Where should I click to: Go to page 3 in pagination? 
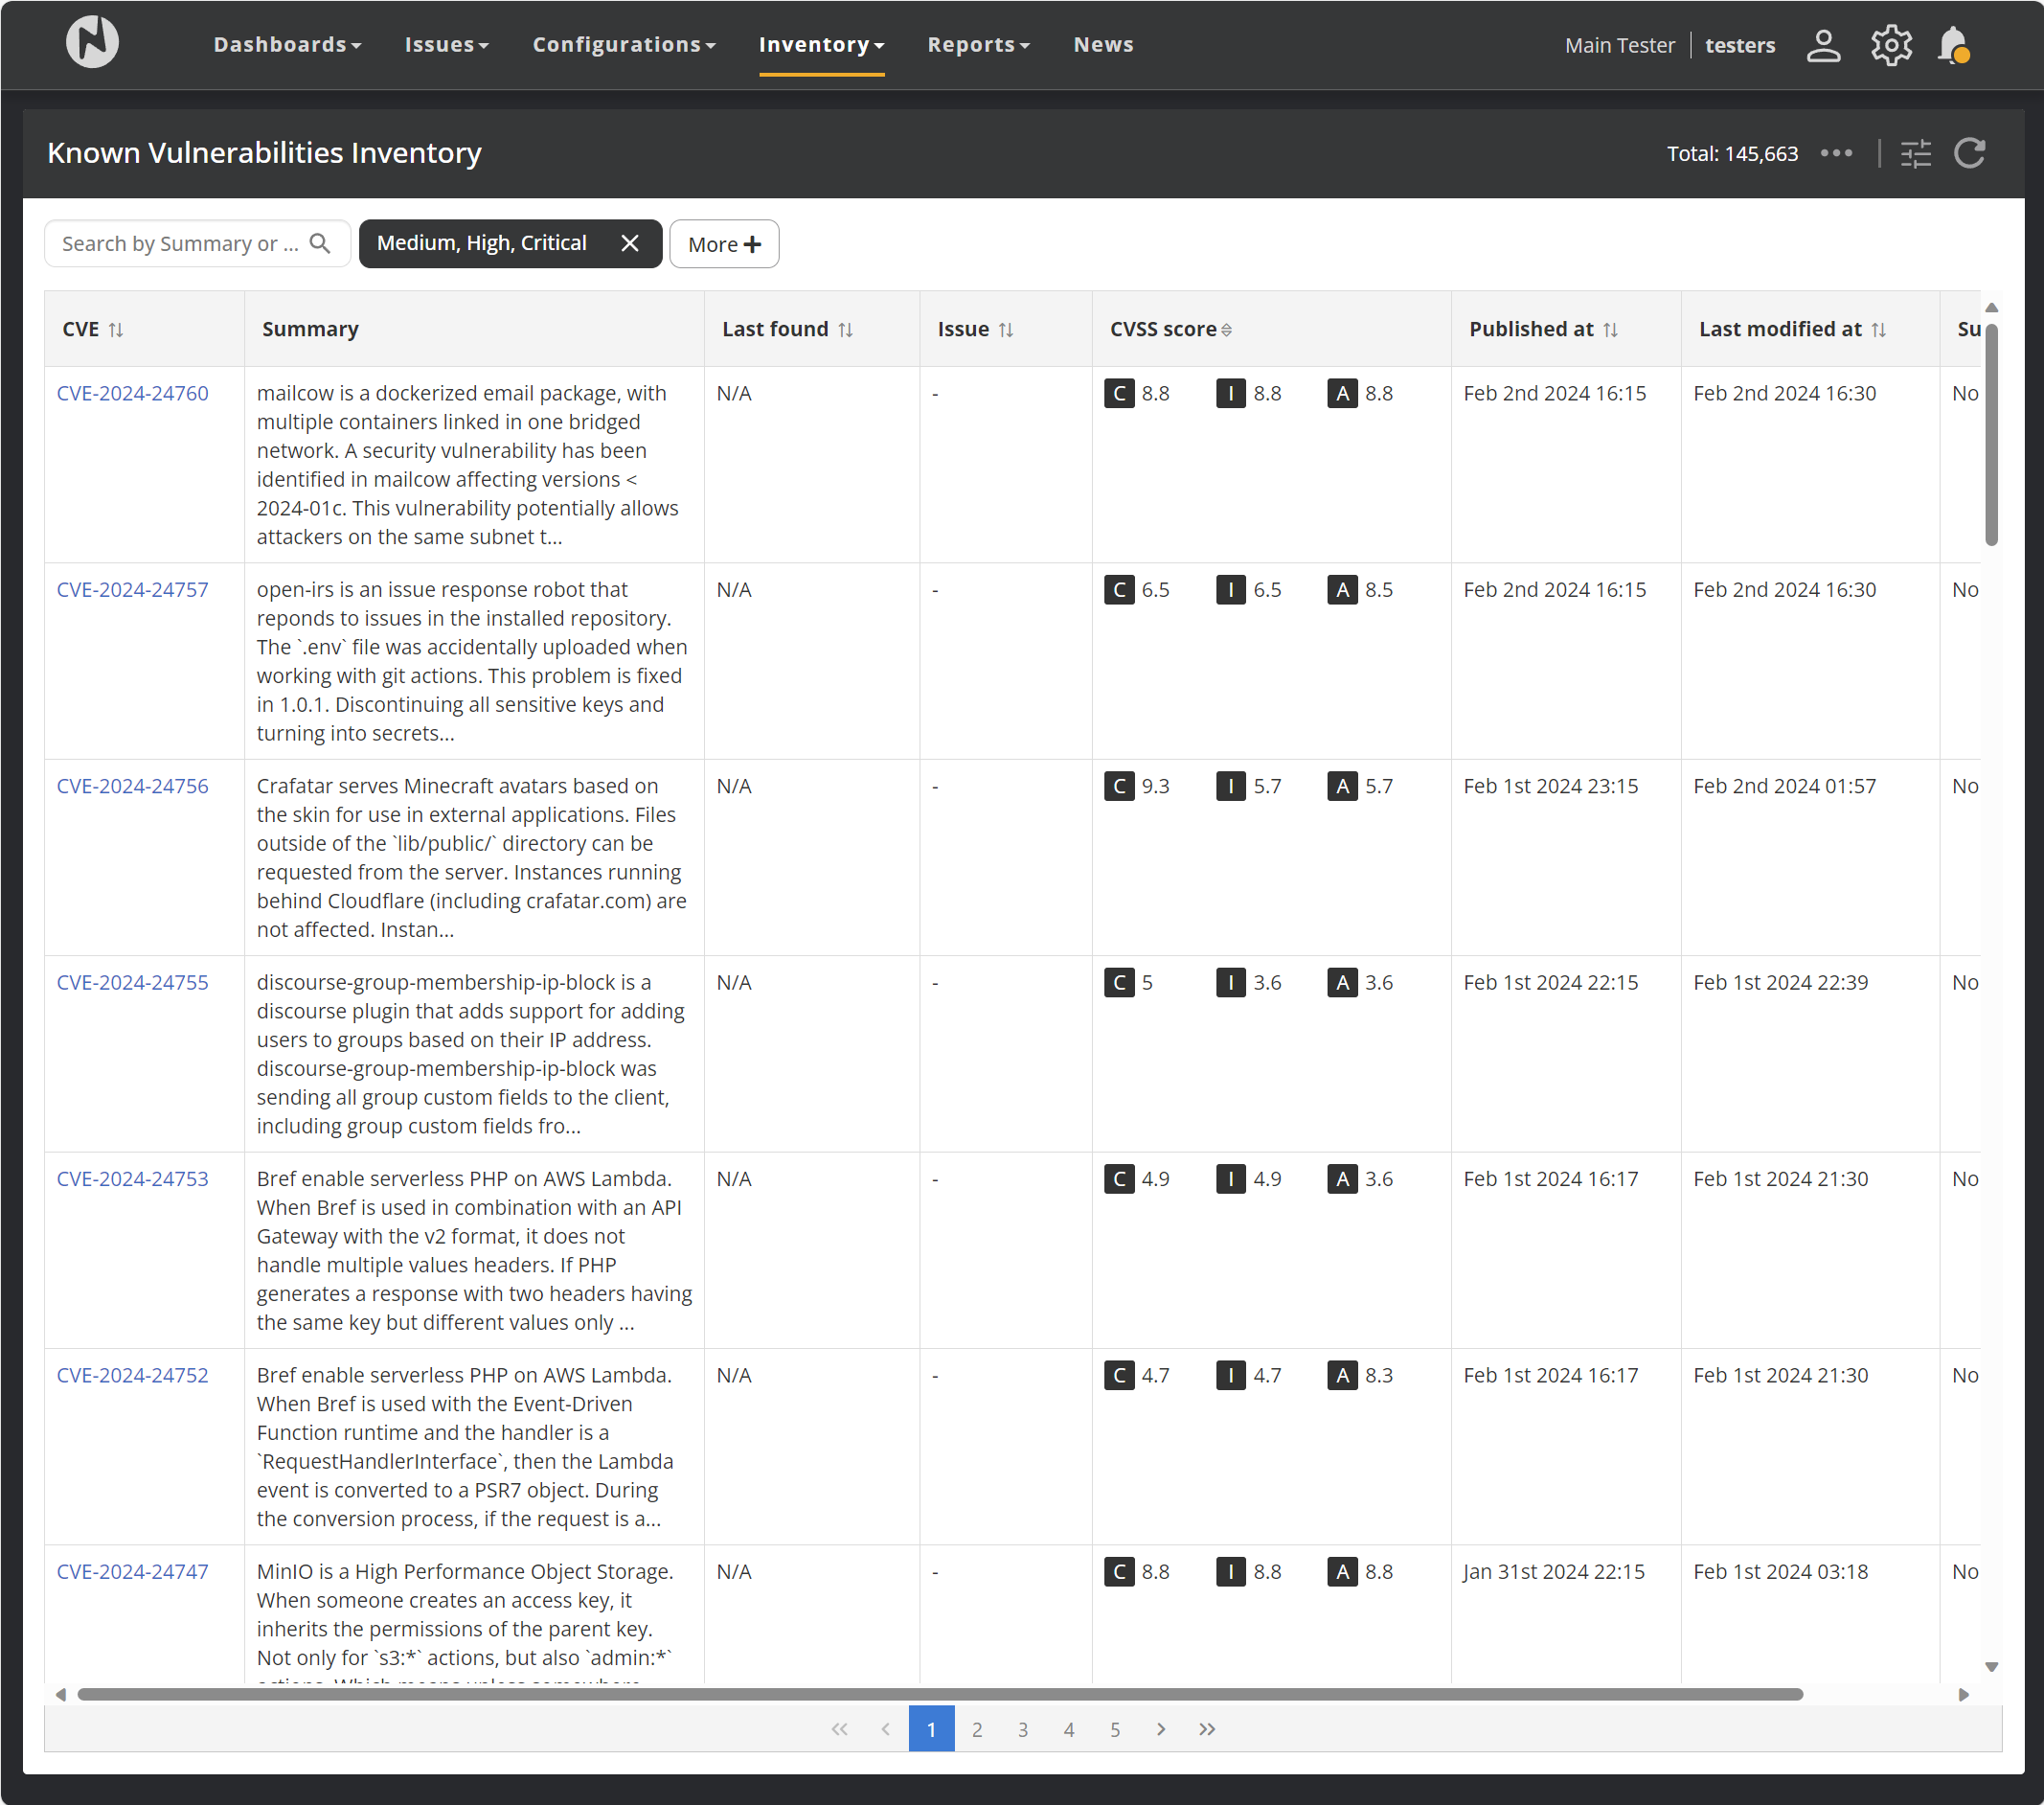coord(1022,1729)
